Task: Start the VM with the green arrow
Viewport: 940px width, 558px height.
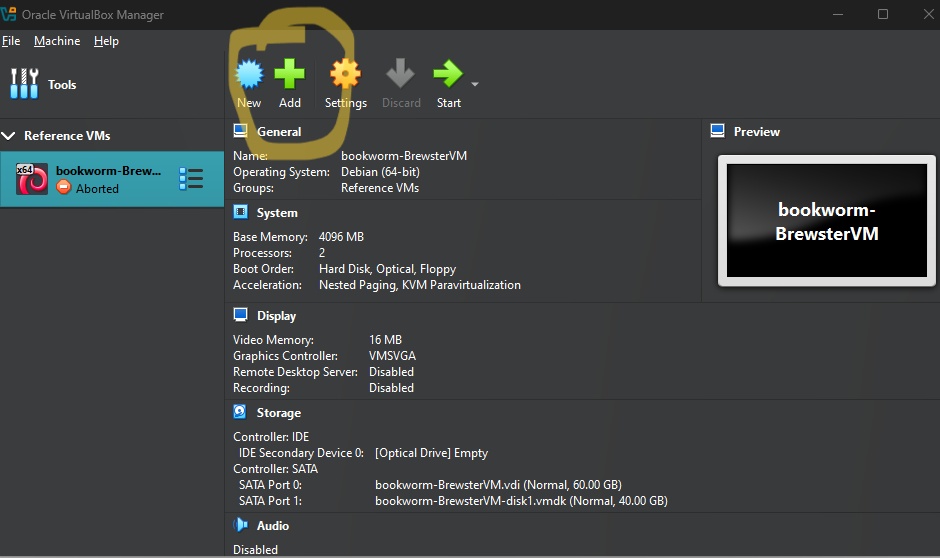Action: click(448, 74)
